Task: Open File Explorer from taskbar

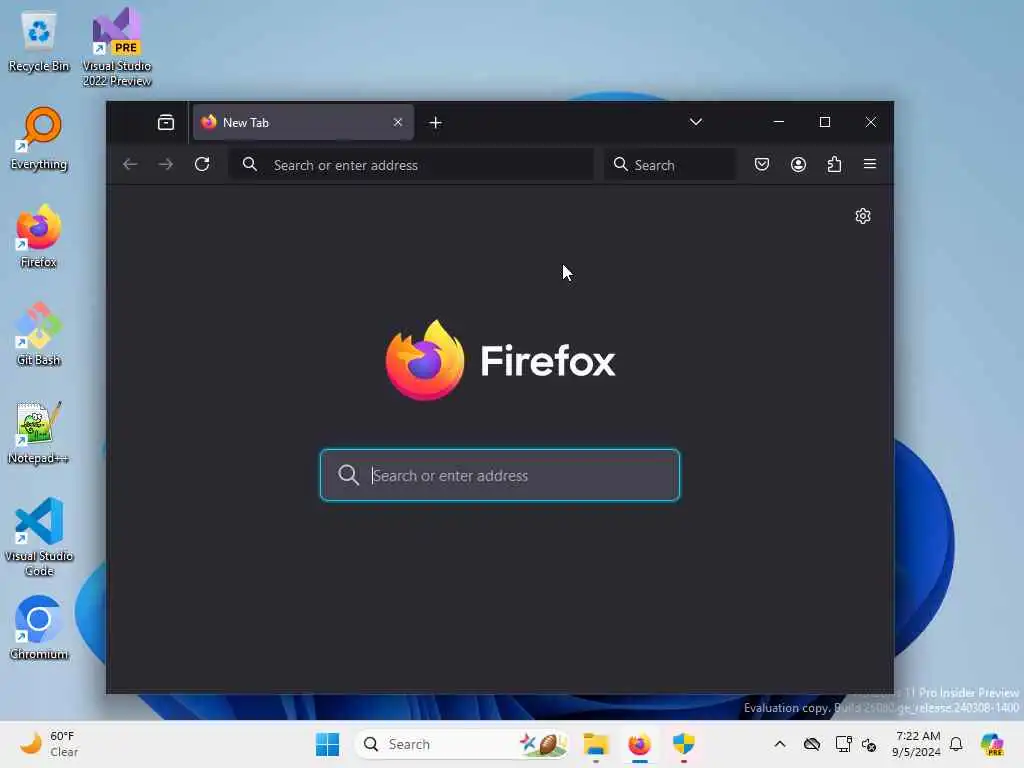Action: pos(596,744)
